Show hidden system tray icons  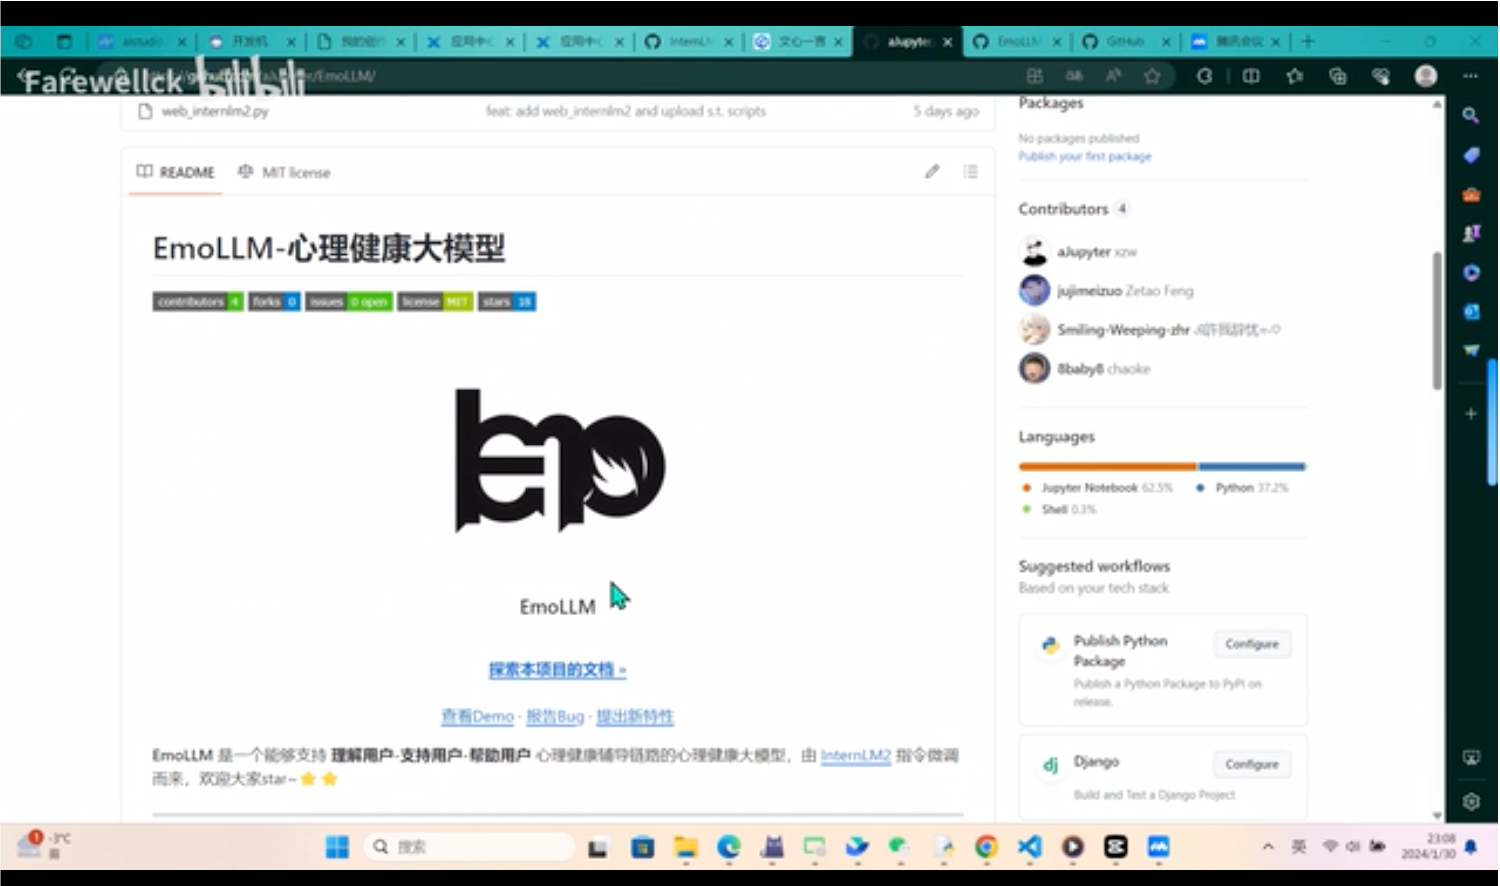(1268, 847)
